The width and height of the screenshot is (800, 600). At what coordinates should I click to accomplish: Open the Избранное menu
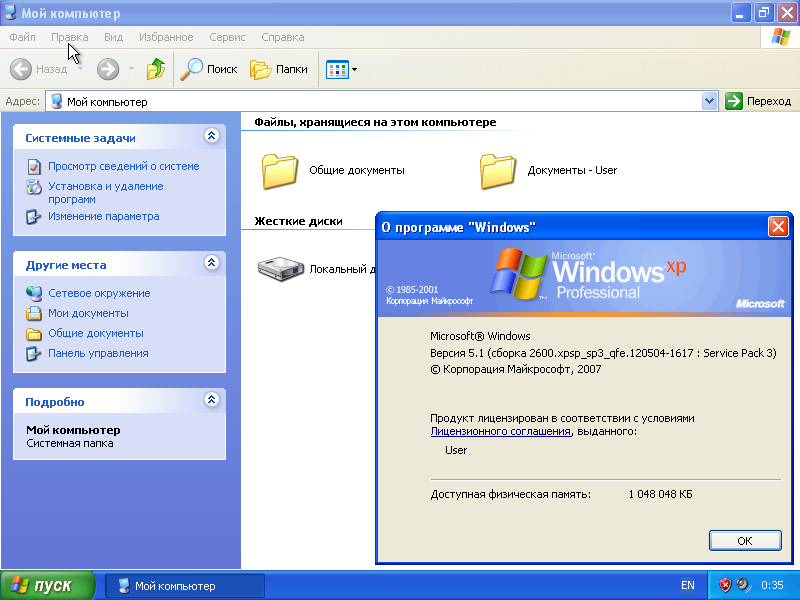[166, 37]
